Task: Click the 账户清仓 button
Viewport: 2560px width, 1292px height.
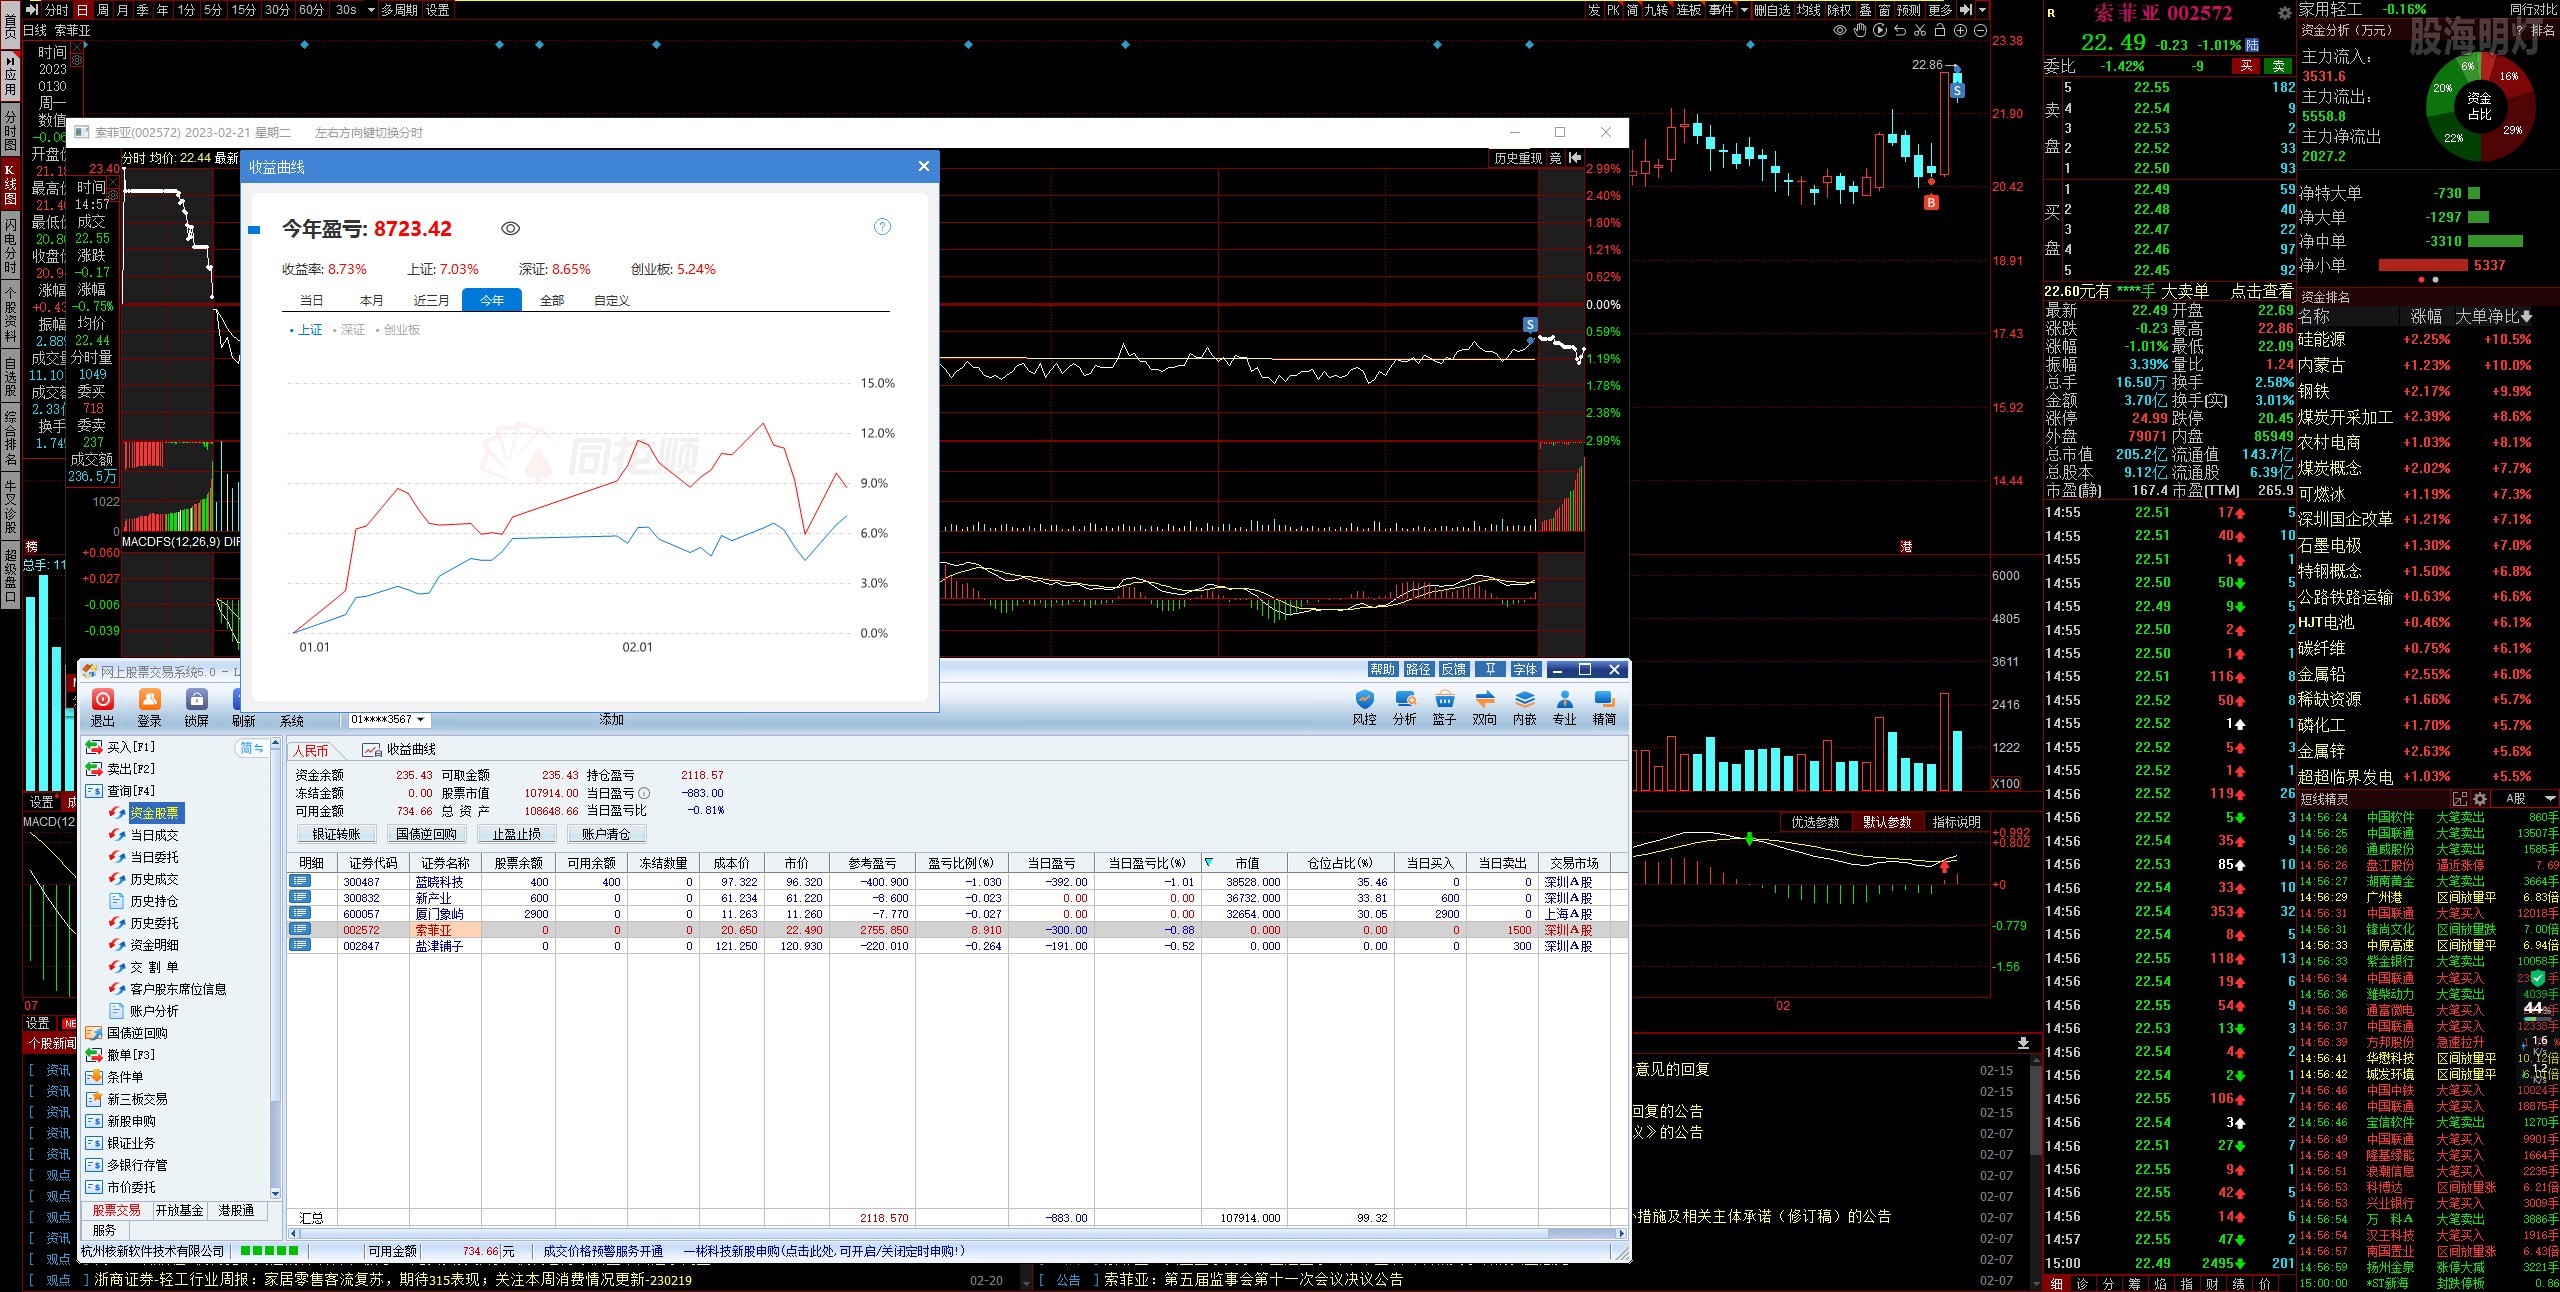Action: [606, 834]
